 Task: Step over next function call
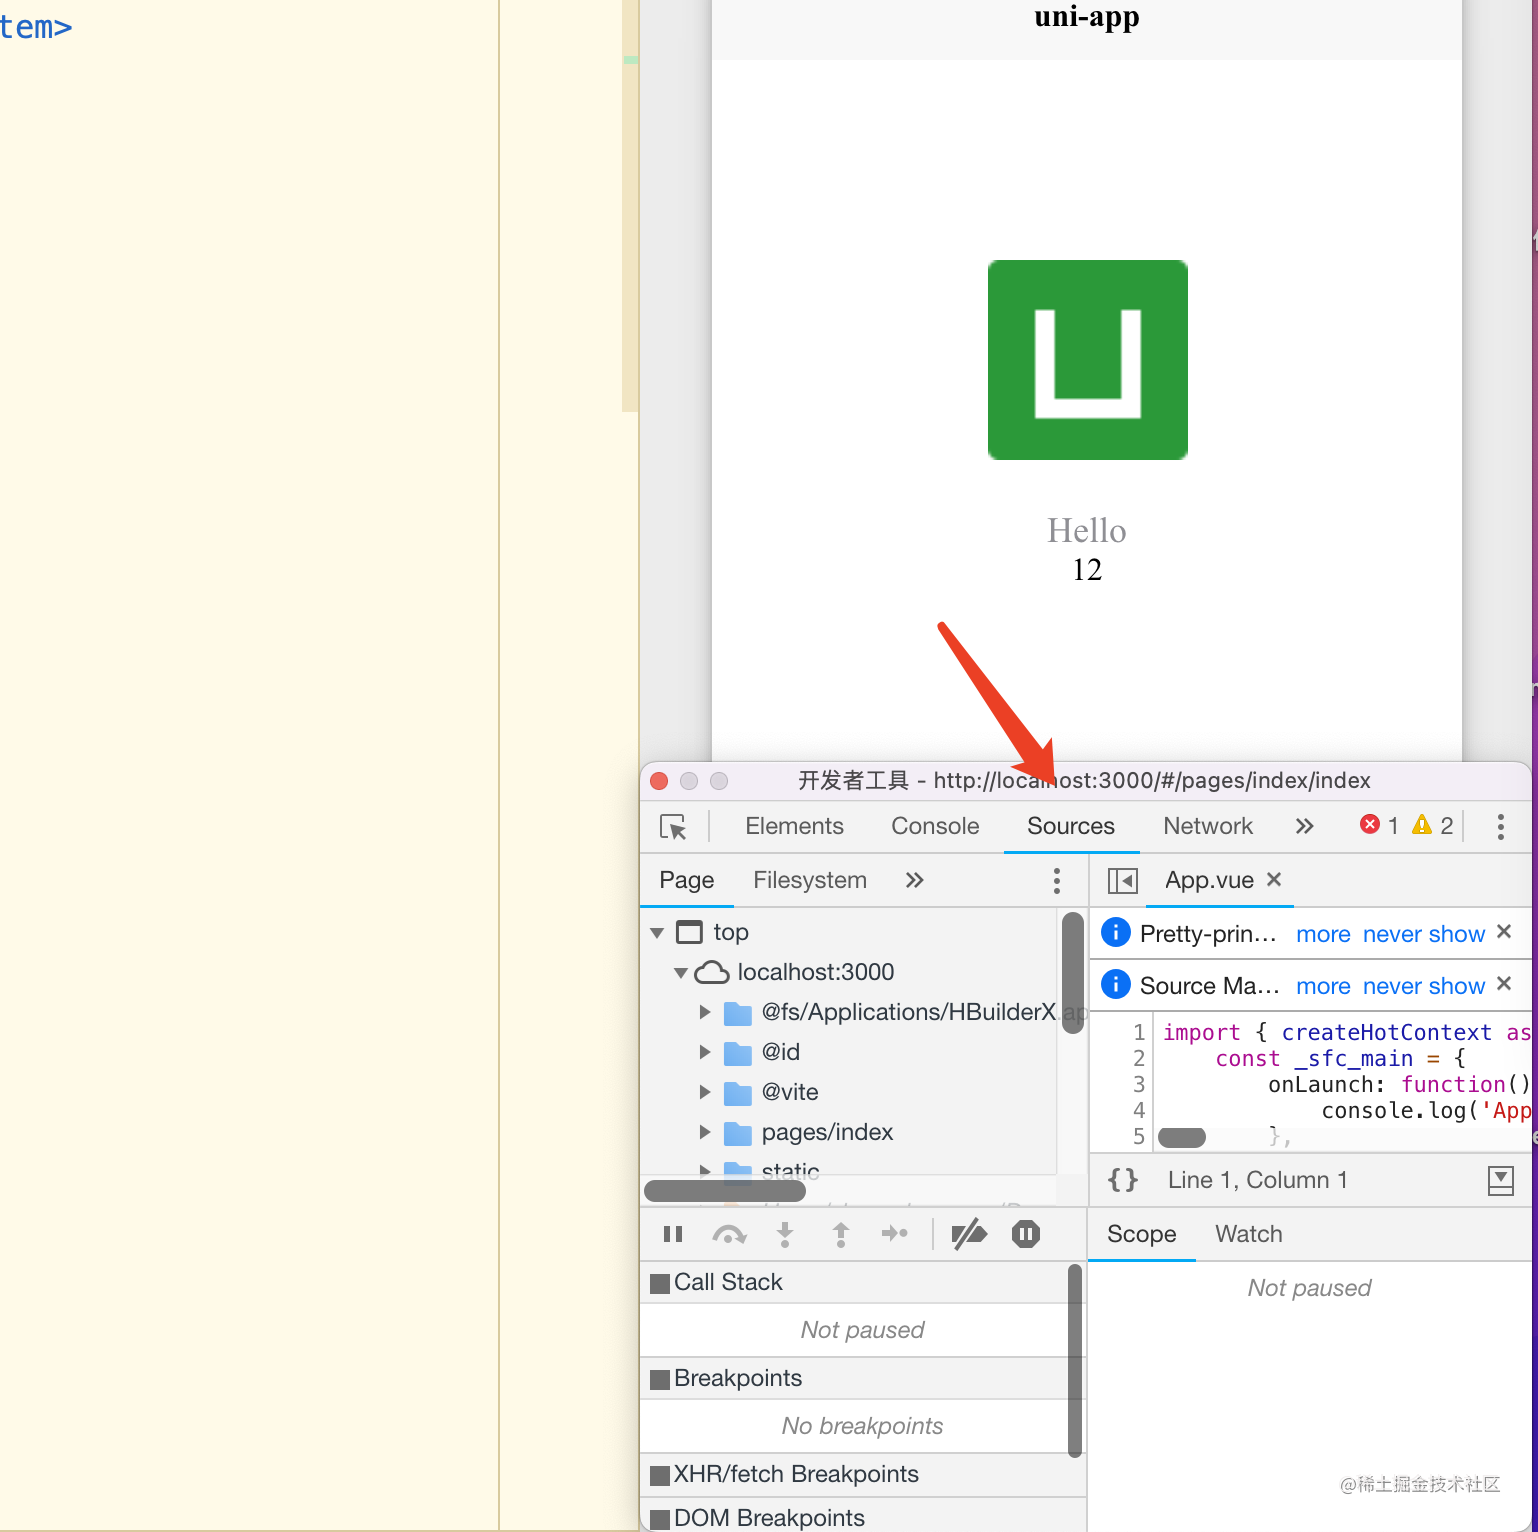click(x=729, y=1235)
